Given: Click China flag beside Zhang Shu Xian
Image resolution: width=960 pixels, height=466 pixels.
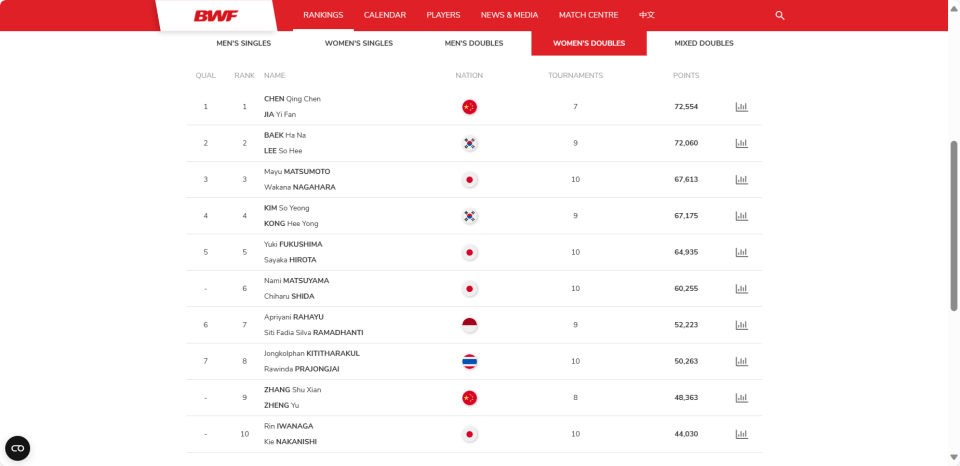Looking at the screenshot, I should 469,398.
